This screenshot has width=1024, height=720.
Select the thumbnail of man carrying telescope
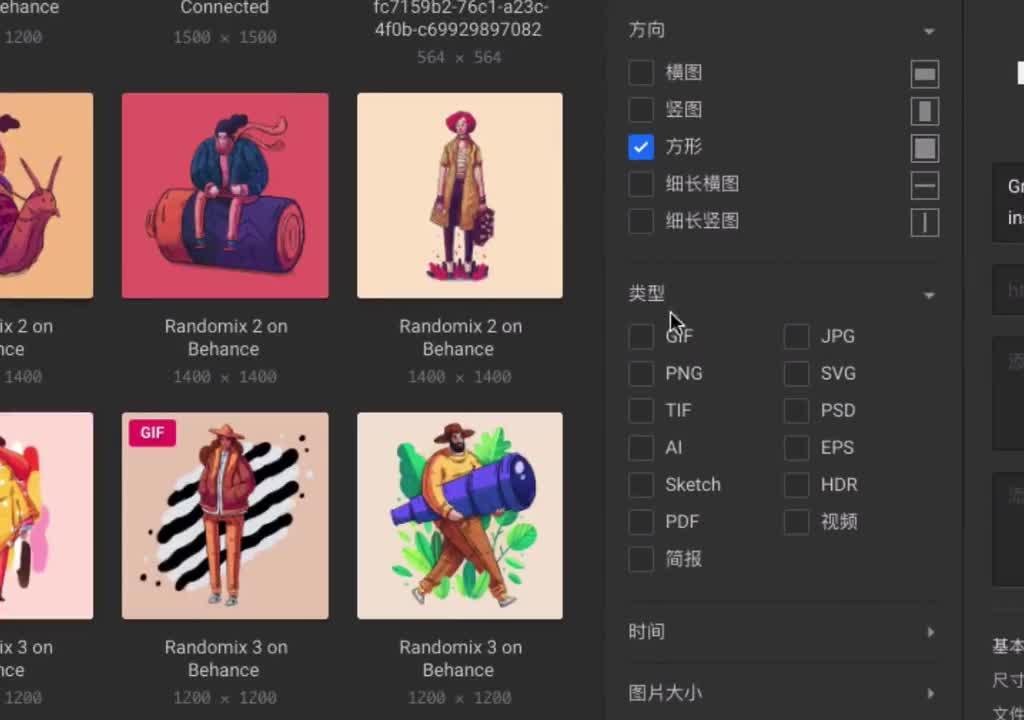(459, 515)
